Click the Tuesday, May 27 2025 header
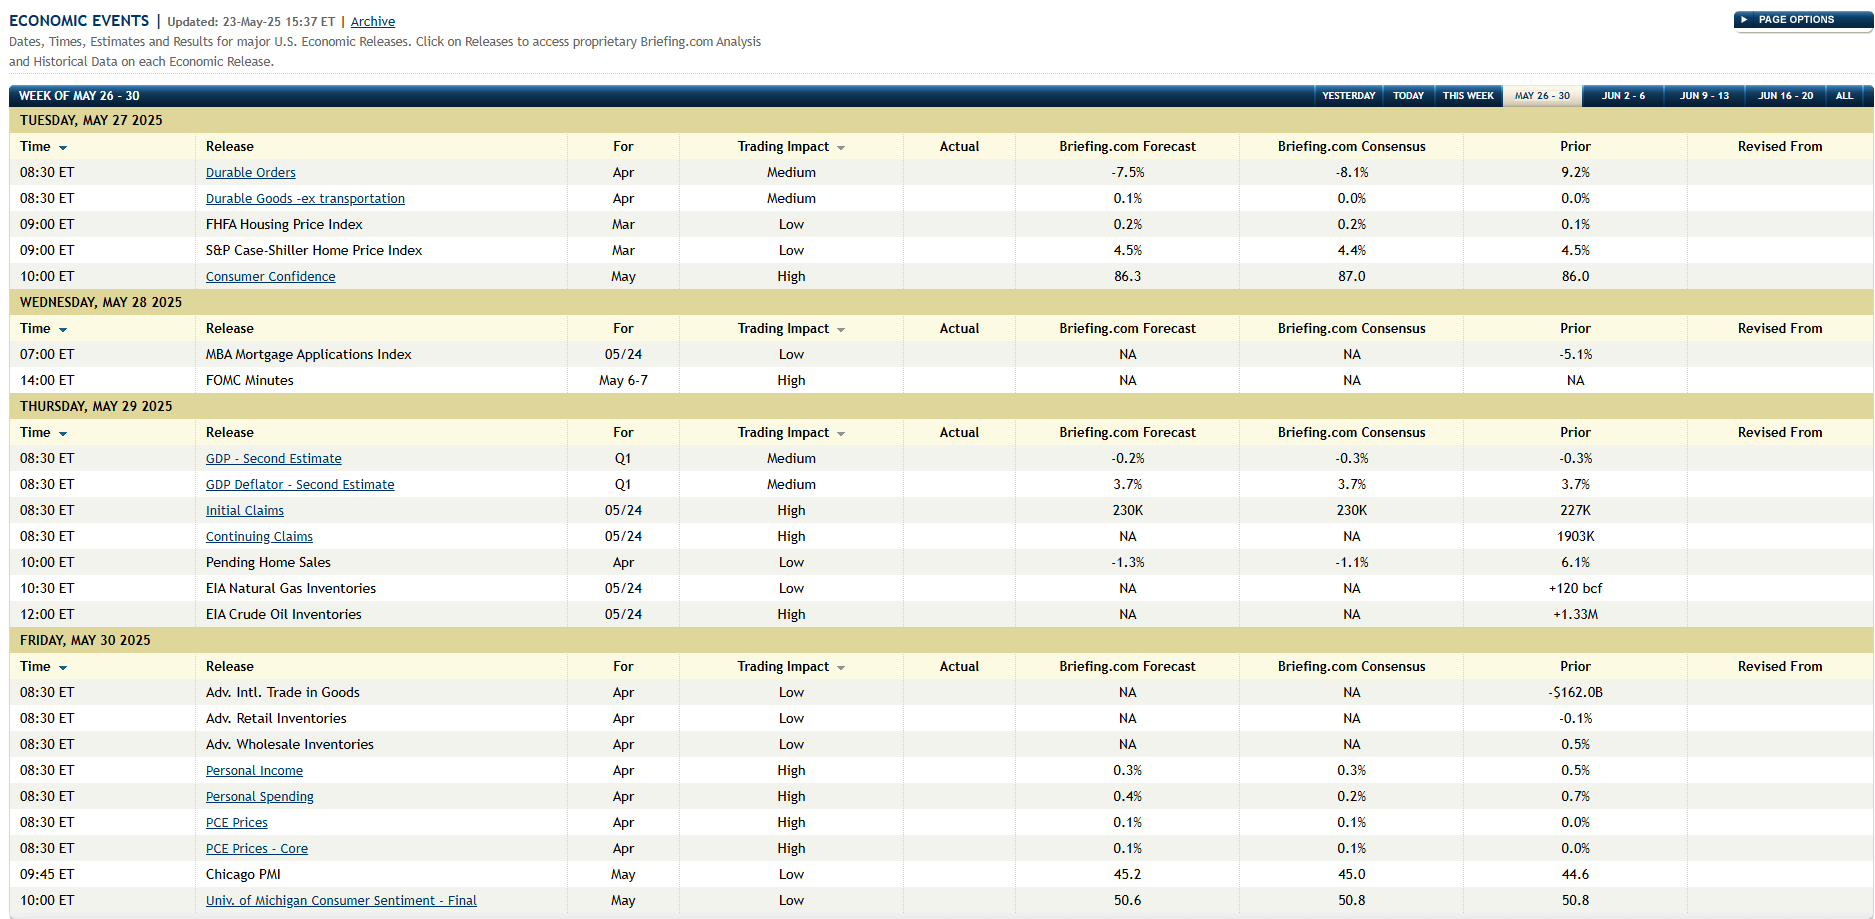Viewport: 1875px width, 919px height. tap(91, 121)
